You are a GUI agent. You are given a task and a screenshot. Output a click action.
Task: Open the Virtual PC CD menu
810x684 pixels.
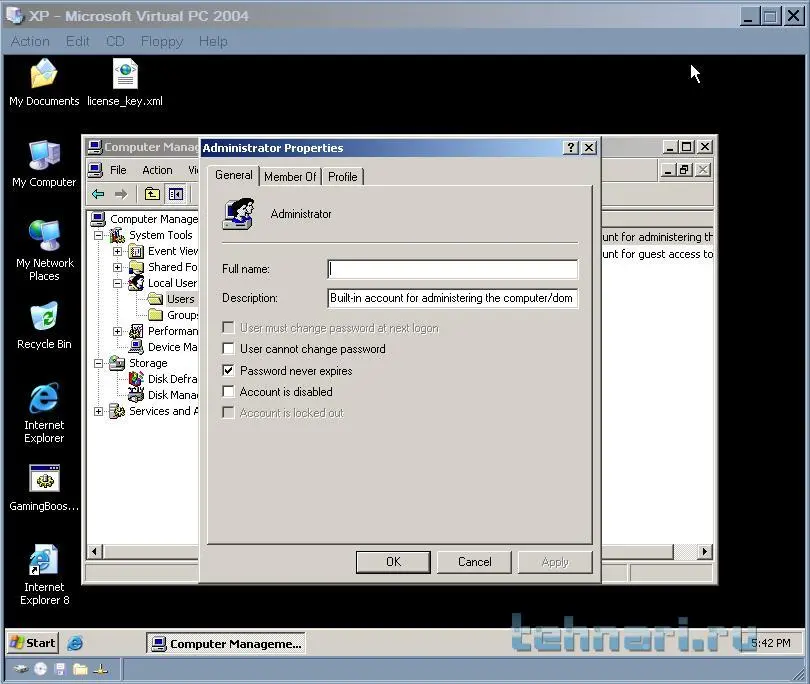[x=115, y=41]
